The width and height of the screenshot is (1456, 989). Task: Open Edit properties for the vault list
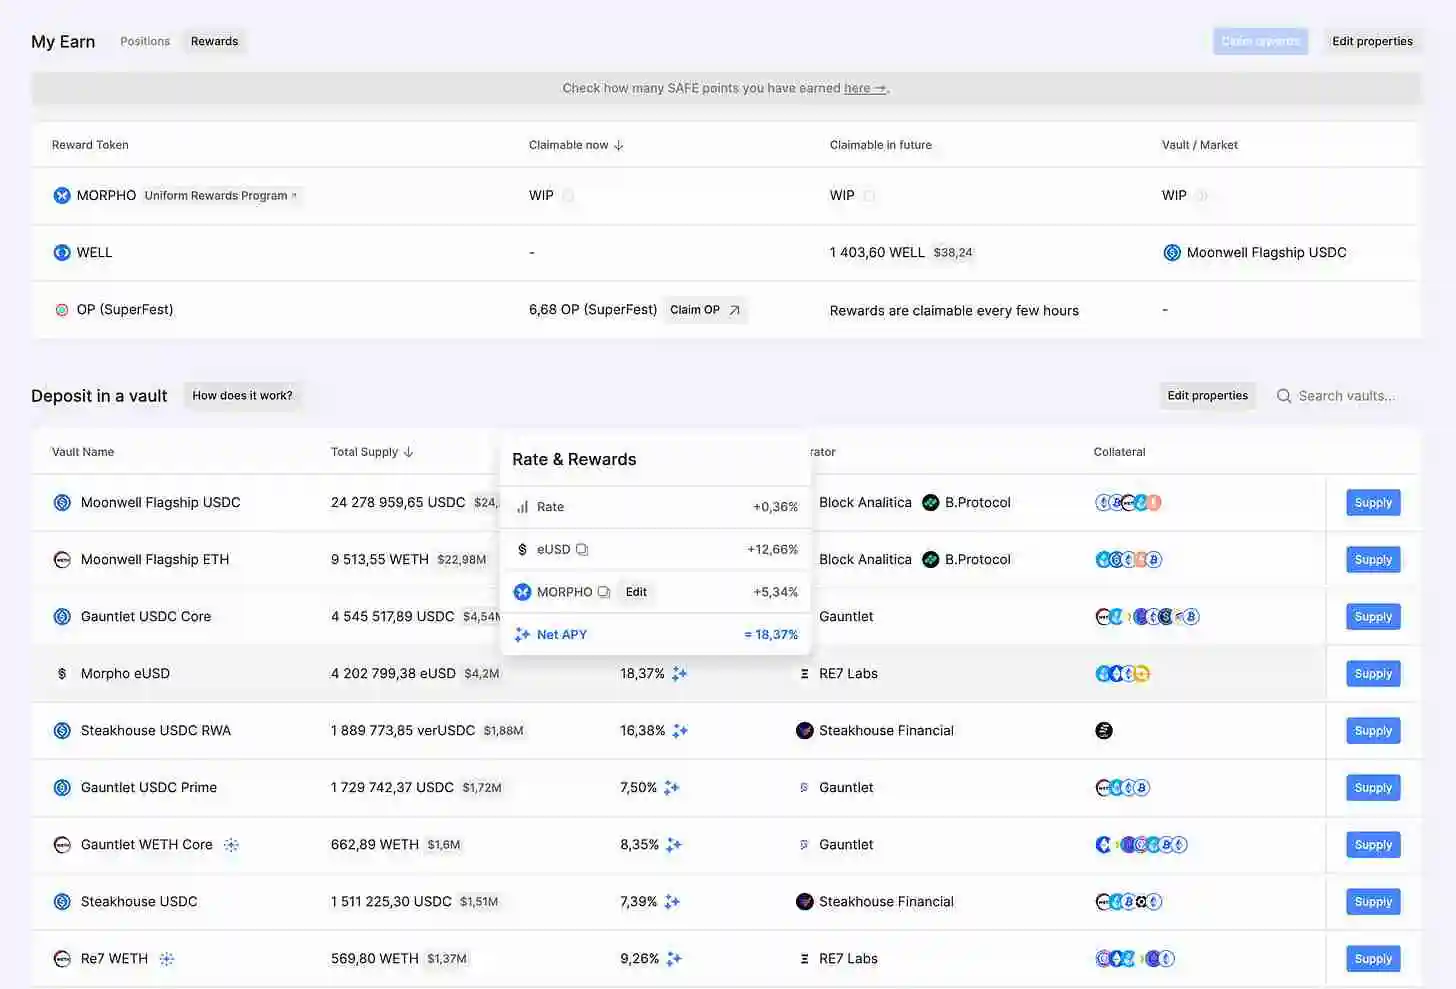click(x=1207, y=395)
